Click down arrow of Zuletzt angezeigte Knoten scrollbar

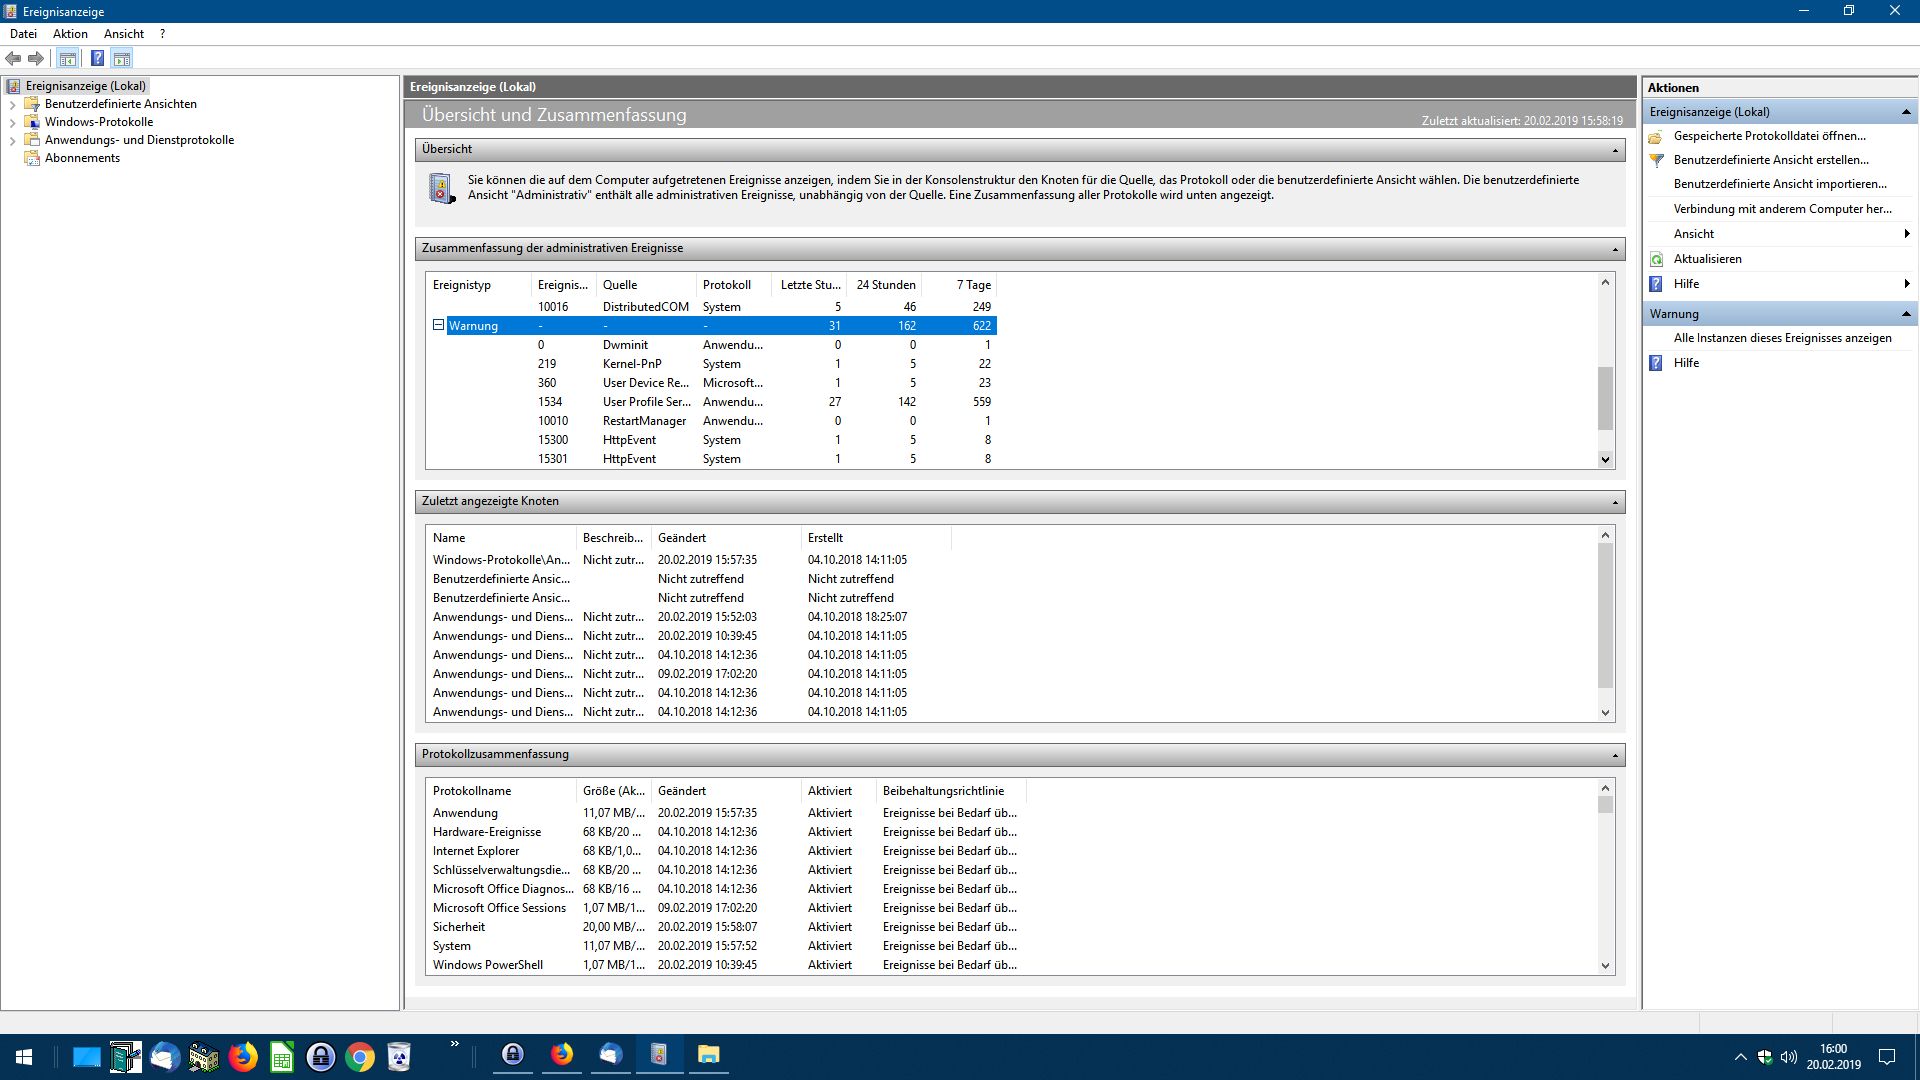pyautogui.click(x=1605, y=713)
